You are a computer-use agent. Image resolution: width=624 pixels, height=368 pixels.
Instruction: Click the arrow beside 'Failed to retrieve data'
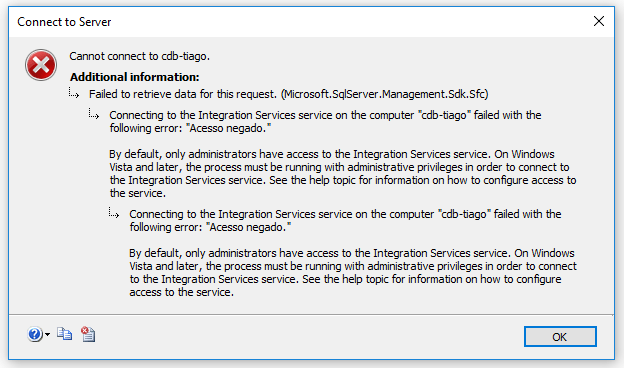click(x=74, y=93)
